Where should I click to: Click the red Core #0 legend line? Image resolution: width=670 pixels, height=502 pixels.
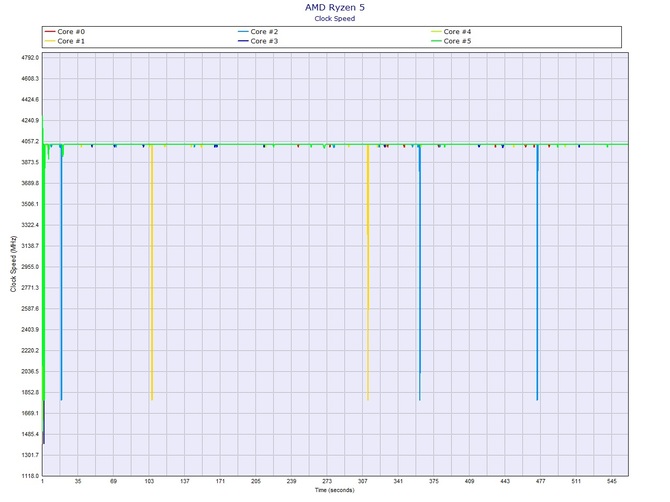50,32
